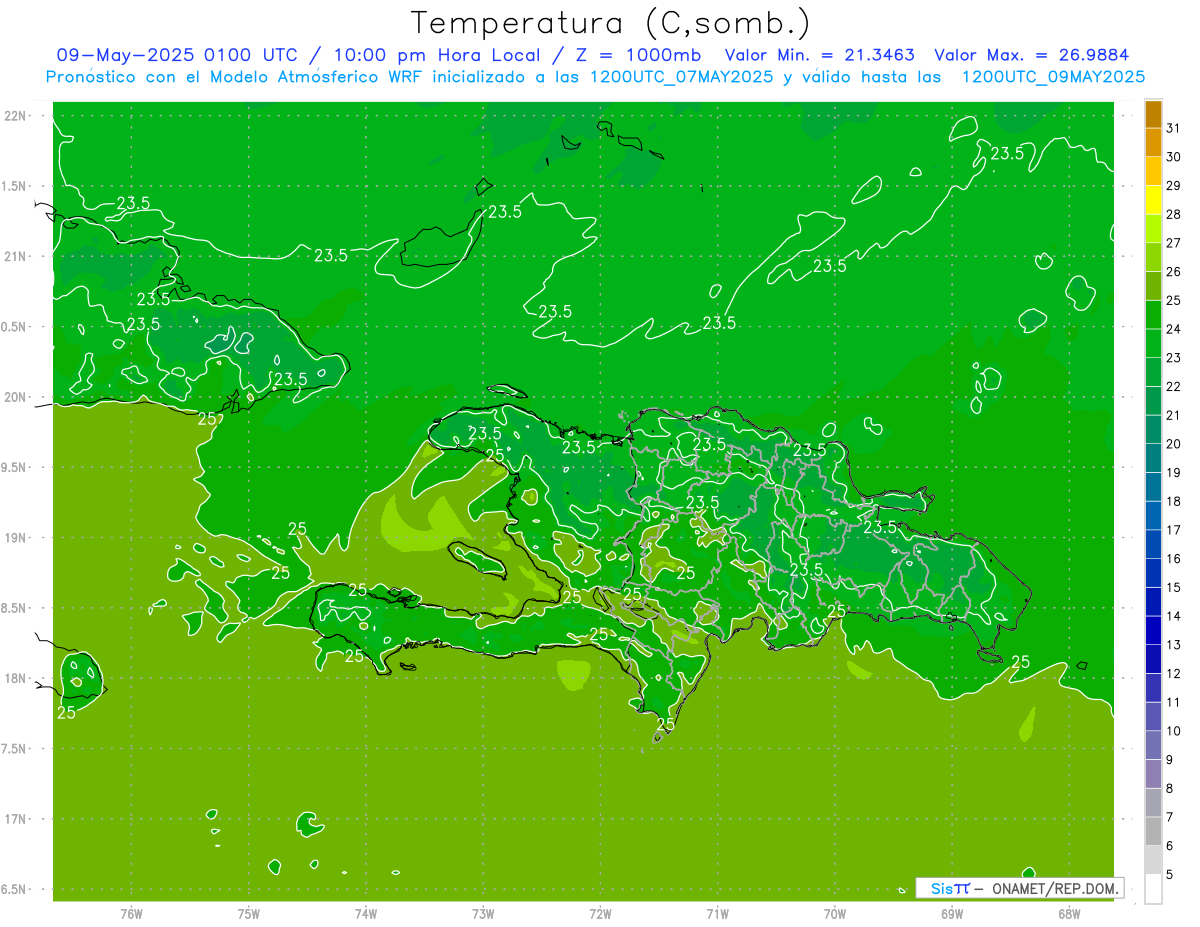This screenshot has width=1200, height=927.
Task: Click the teal swatch between legend values 19 and 20
Action: click(x=1153, y=458)
